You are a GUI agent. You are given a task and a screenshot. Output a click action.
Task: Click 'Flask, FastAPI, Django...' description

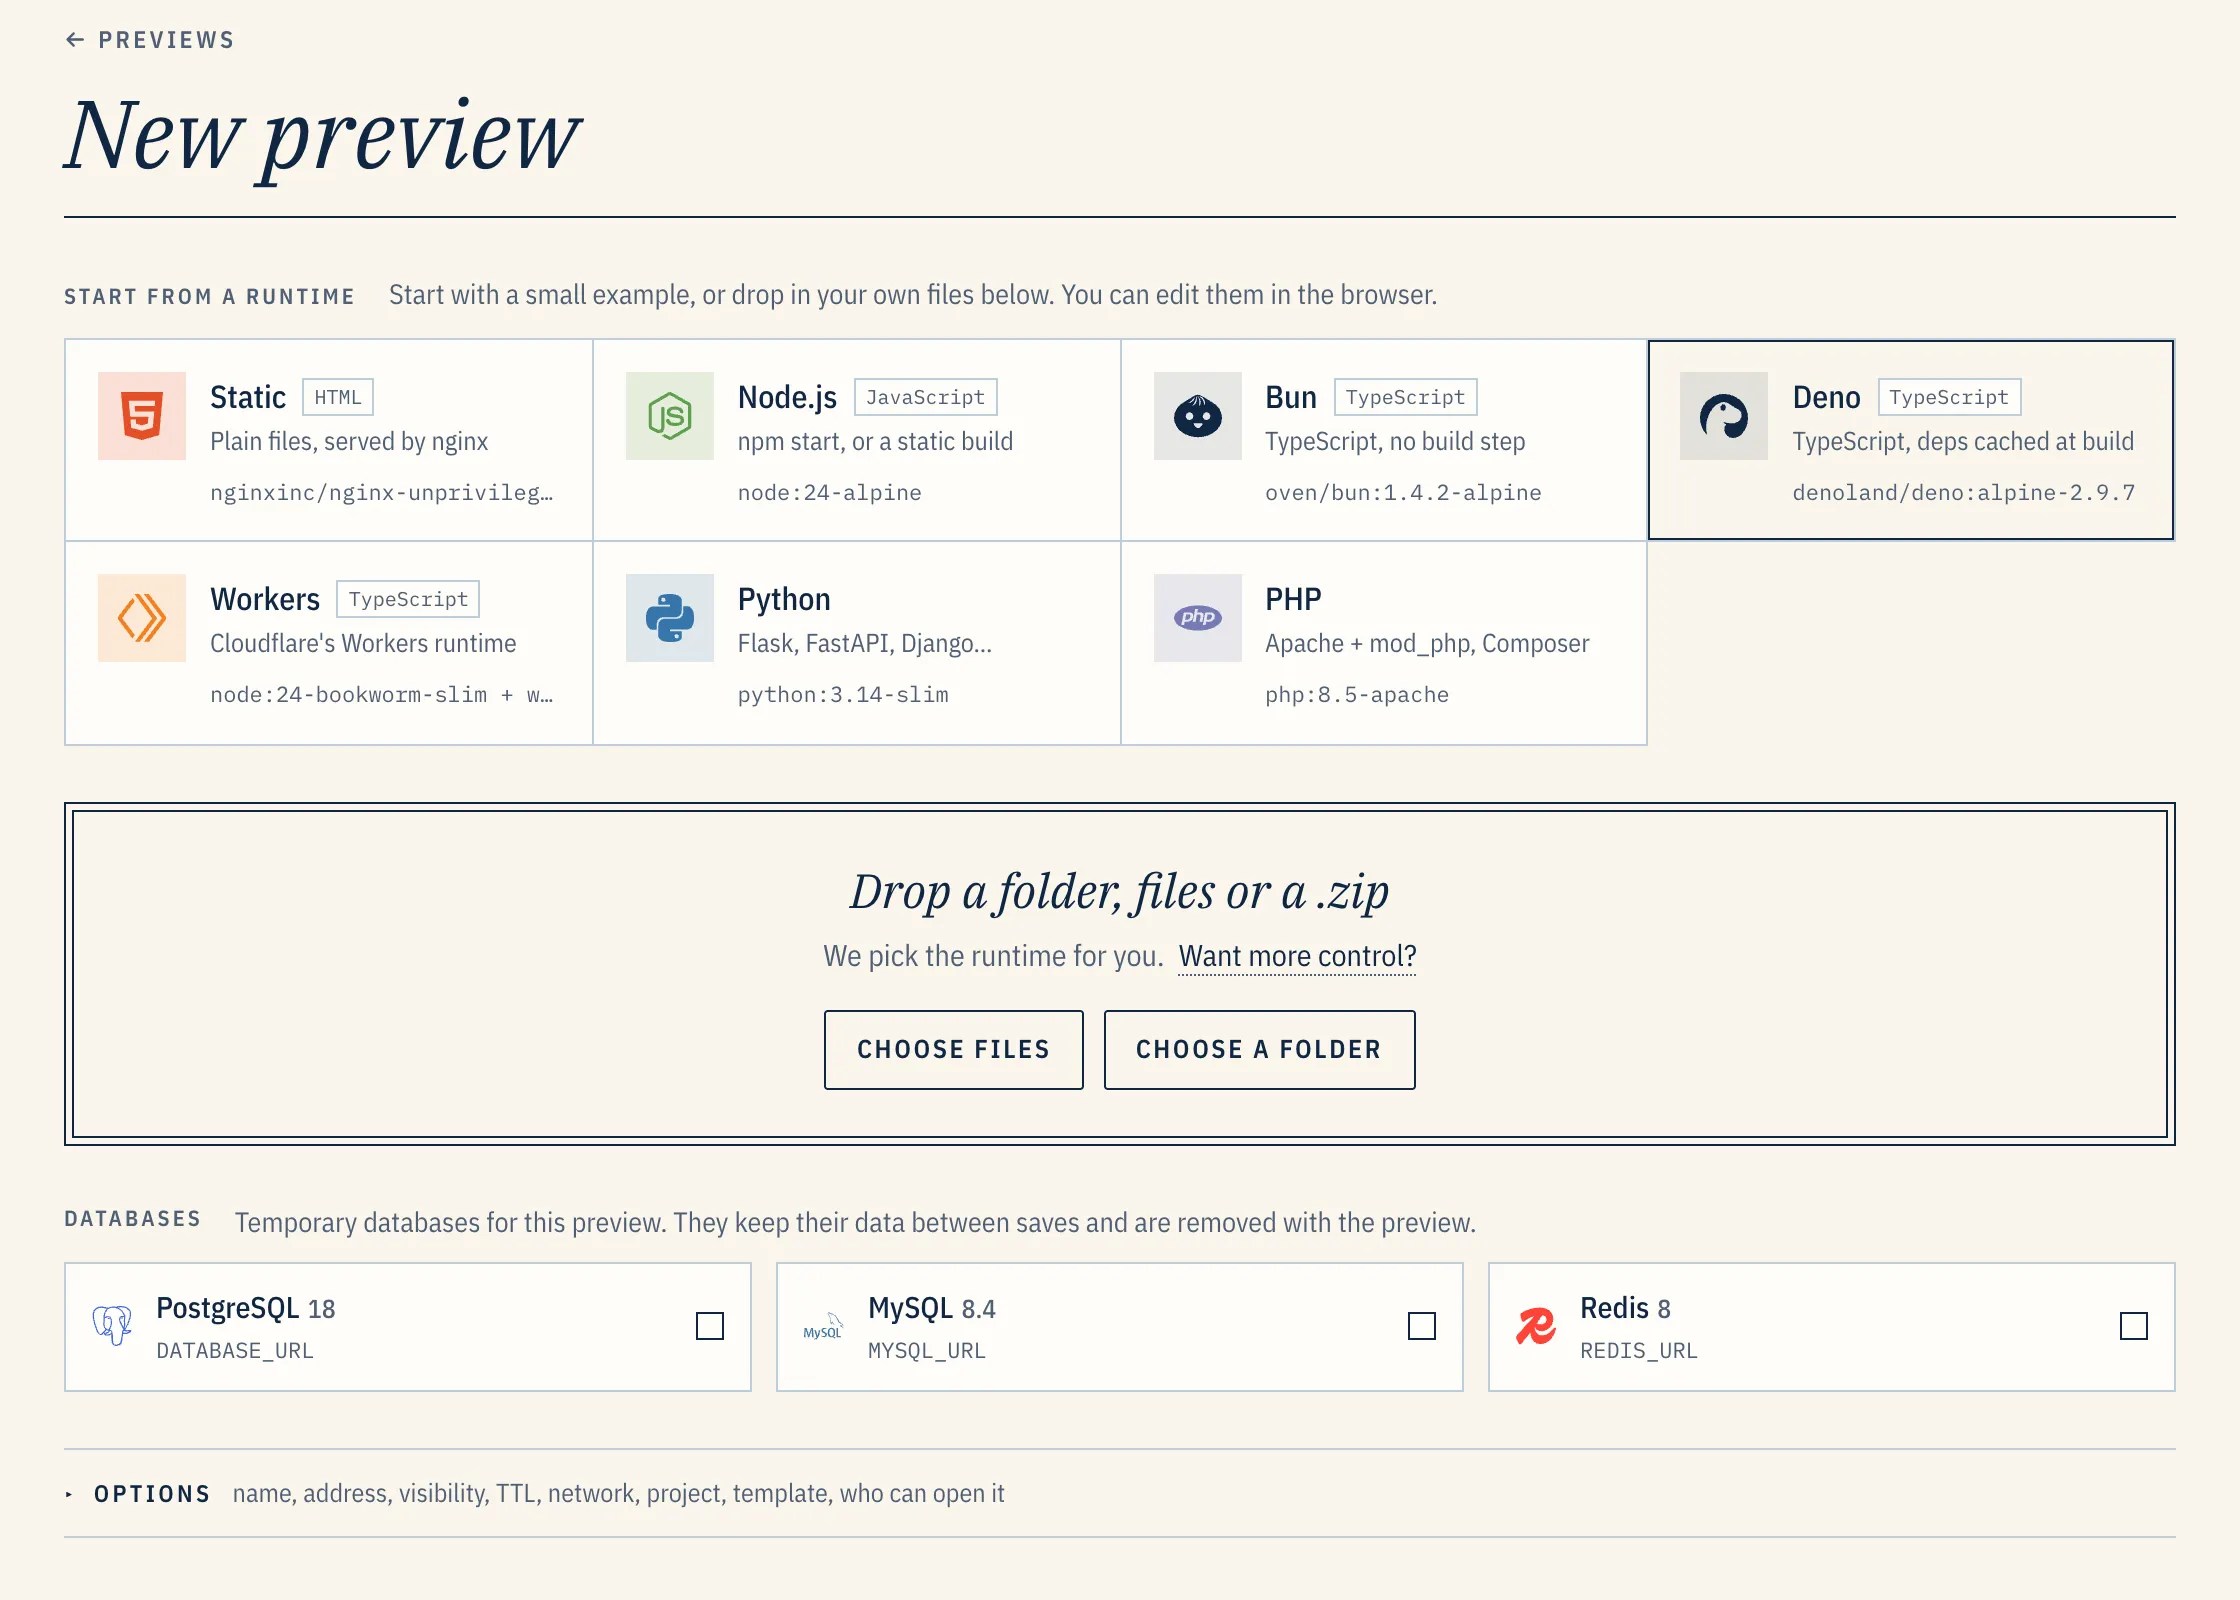865,644
